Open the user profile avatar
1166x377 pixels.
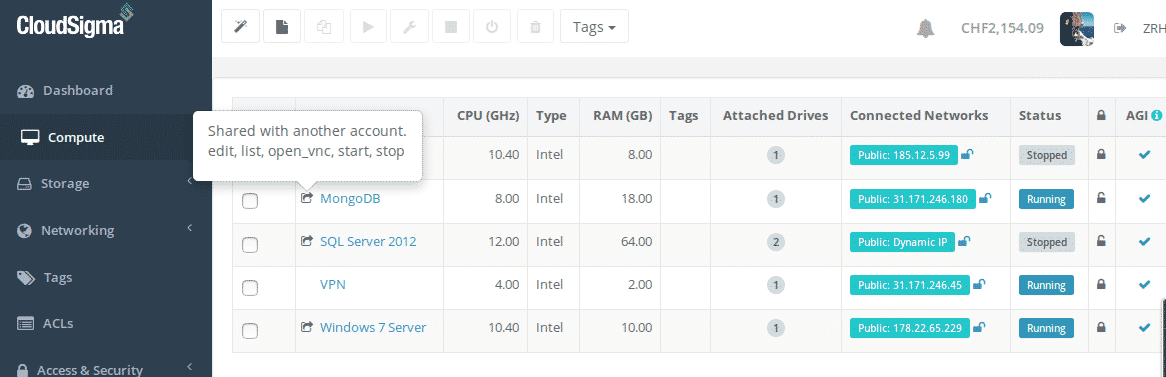1076,29
